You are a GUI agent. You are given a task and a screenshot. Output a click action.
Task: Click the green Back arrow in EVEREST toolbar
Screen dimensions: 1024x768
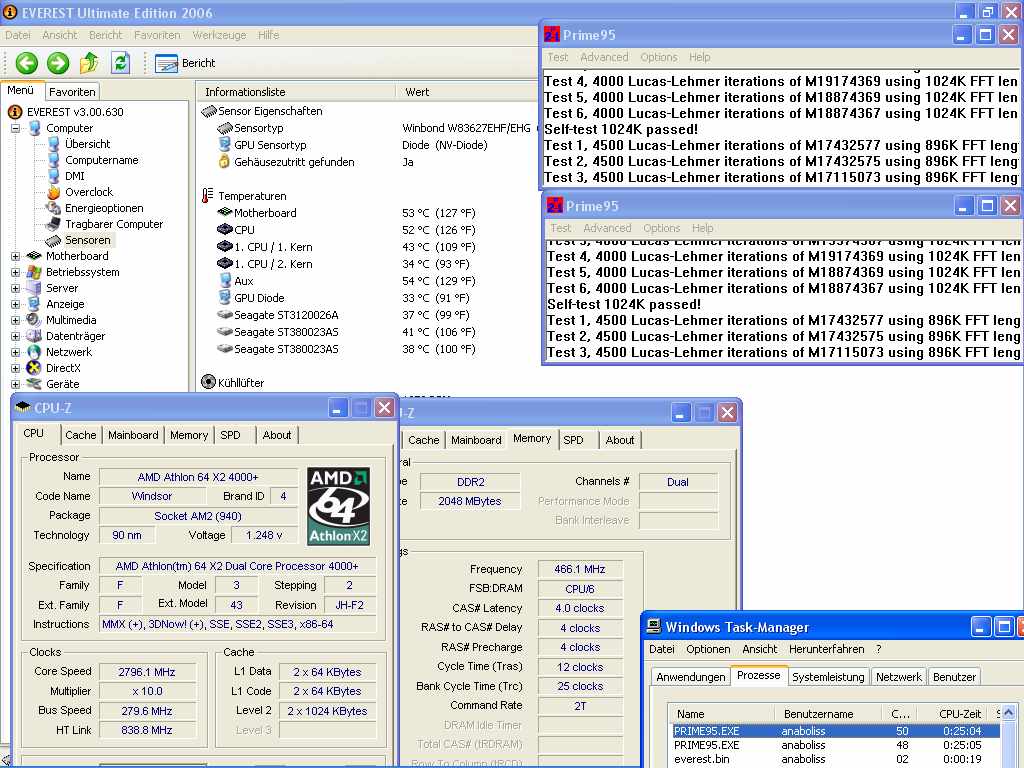(27, 63)
